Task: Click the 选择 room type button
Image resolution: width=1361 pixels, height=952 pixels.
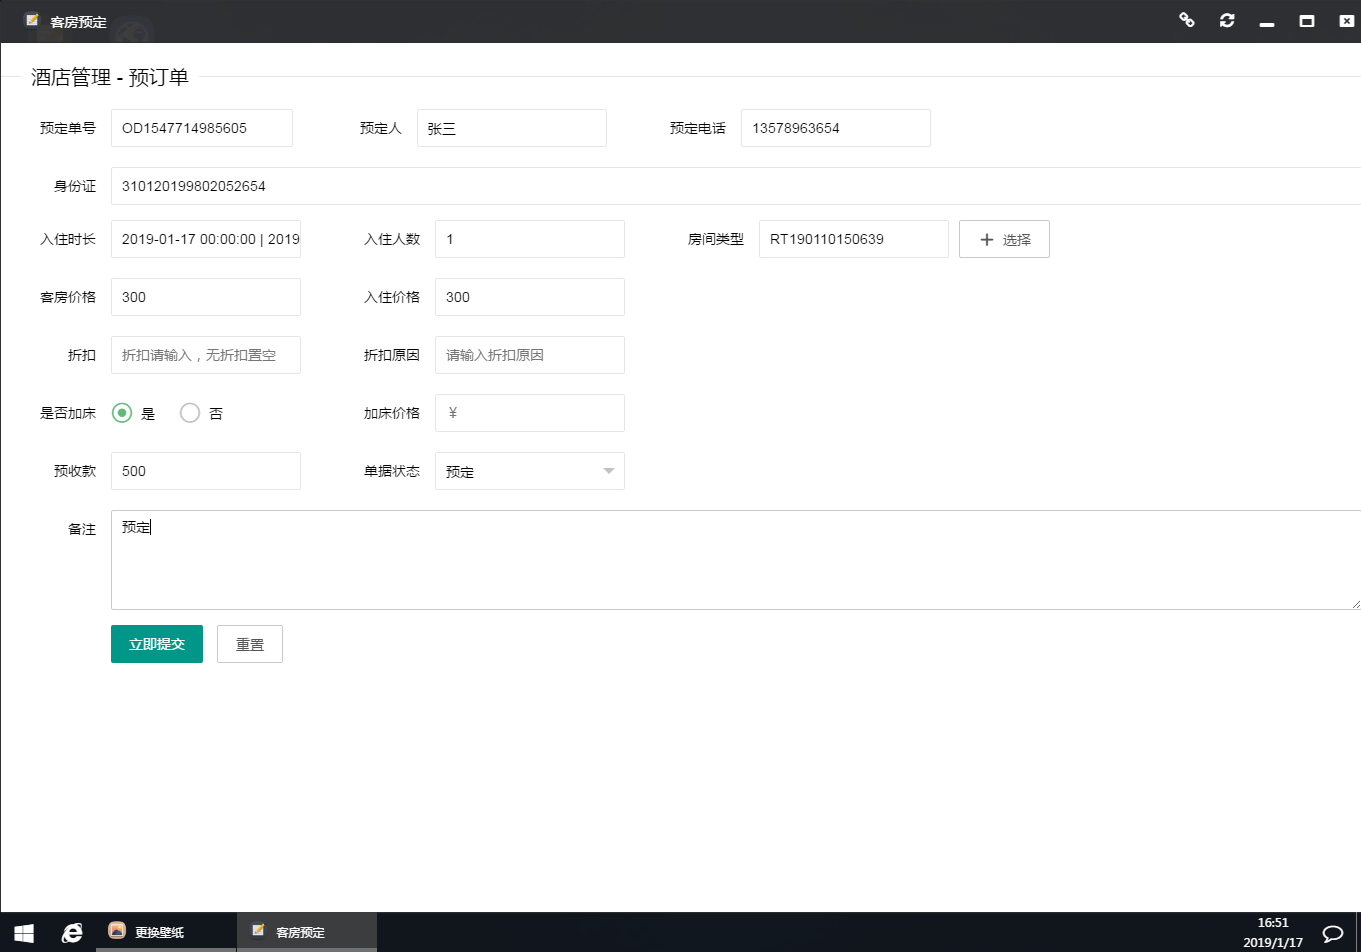Action: pyautogui.click(x=1004, y=239)
